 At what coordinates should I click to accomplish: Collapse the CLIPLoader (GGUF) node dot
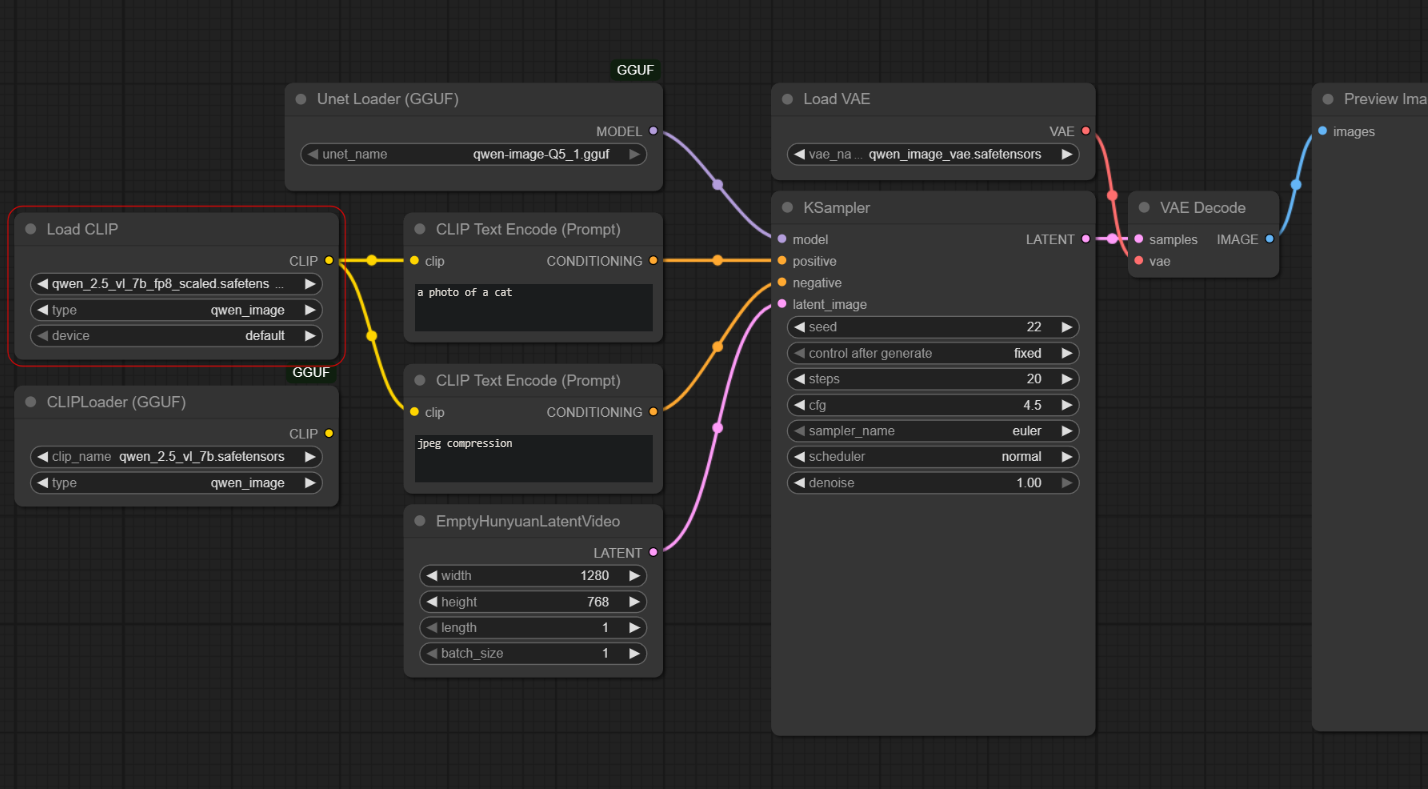(x=30, y=402)
